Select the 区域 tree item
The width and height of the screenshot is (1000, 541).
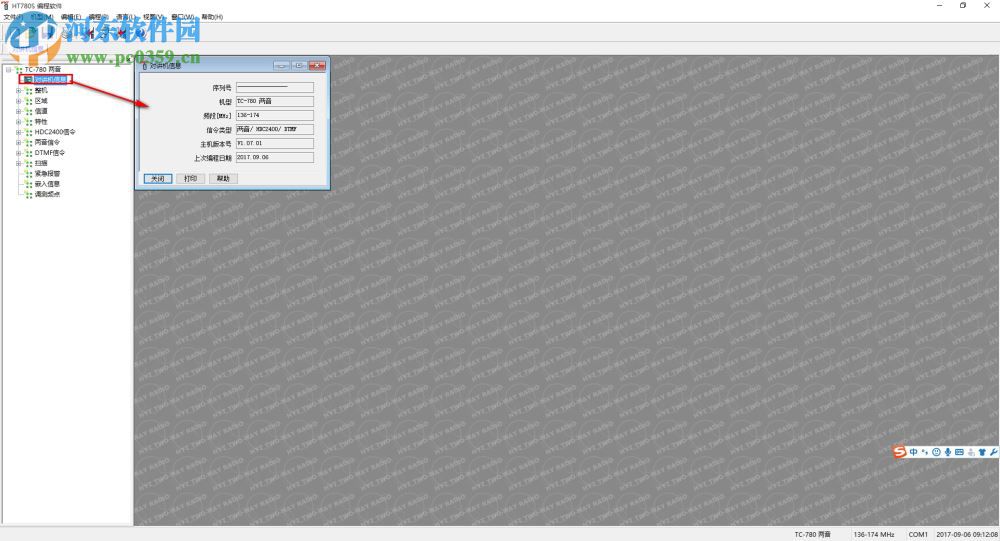(x=41, y=101)
